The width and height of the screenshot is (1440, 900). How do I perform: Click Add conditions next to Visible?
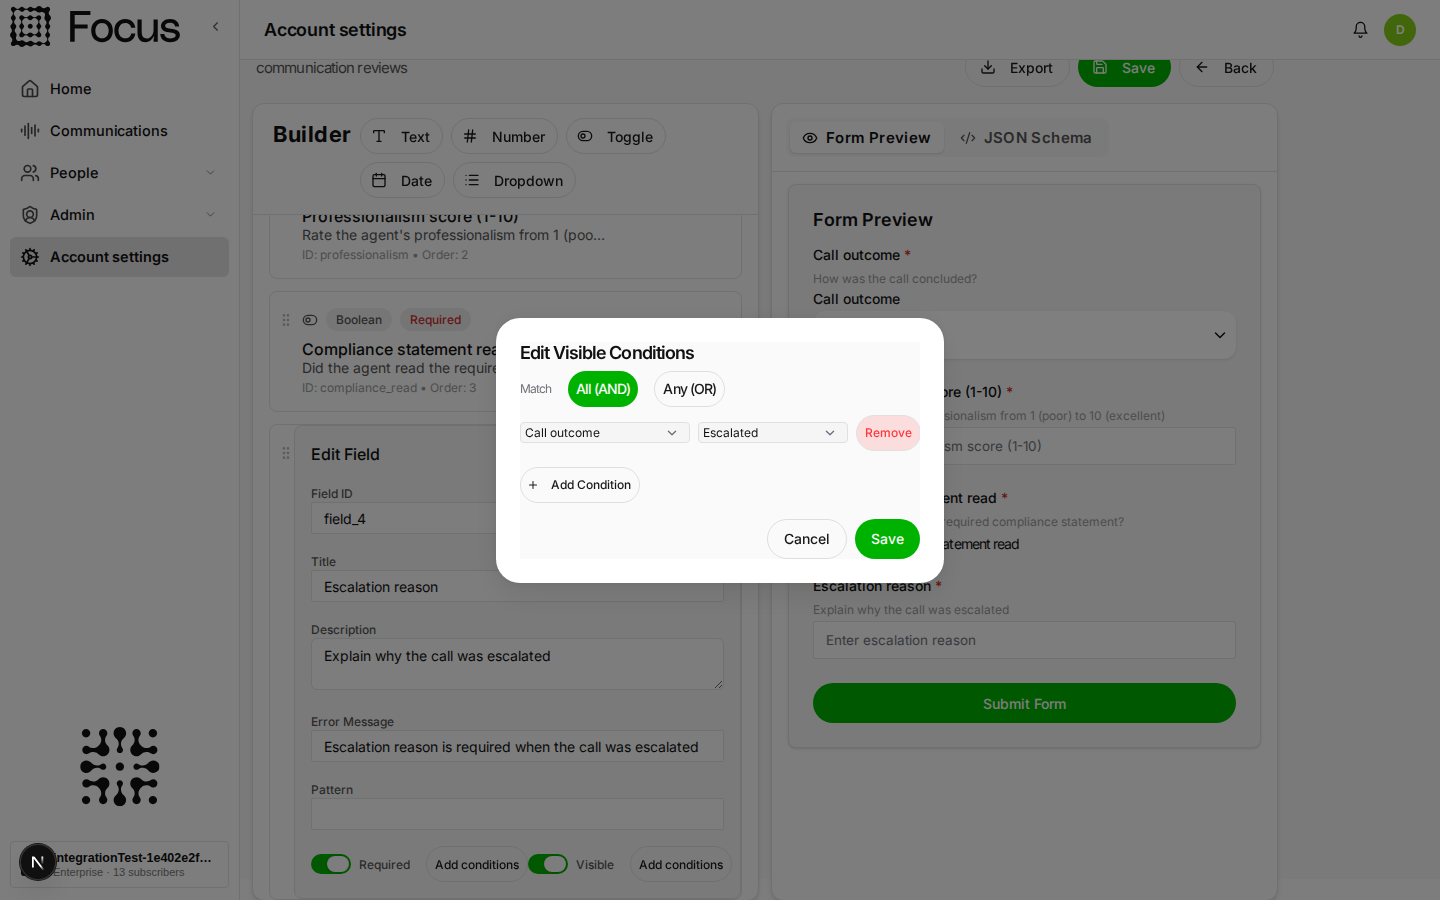(681, 864)
